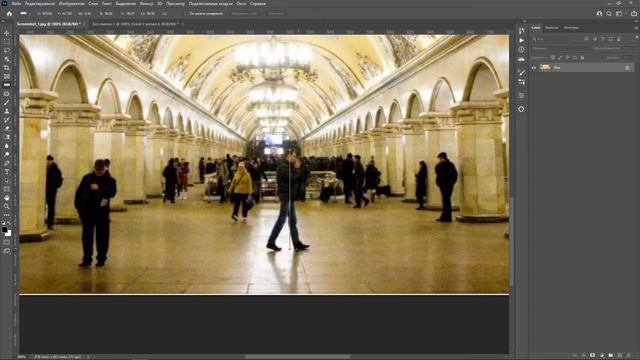640x360 pixels.
Task: Select the Crop tool
Action: pyautogui.click(x=7, y=68)
